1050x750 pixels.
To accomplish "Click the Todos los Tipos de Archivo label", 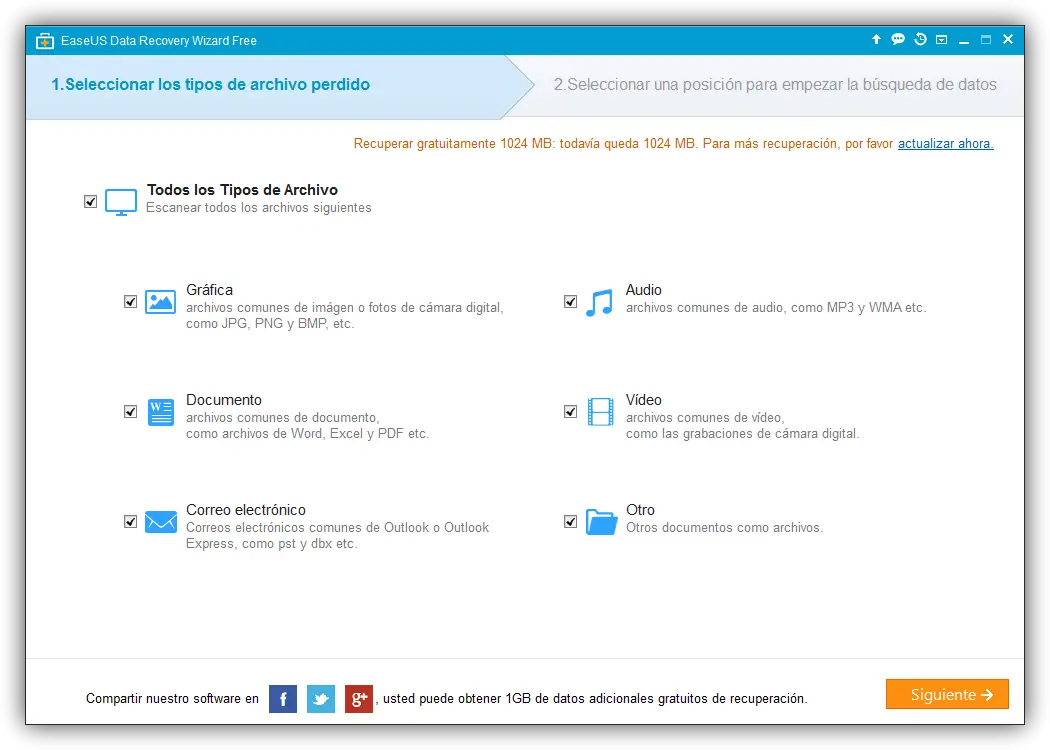I will point(242,190).
